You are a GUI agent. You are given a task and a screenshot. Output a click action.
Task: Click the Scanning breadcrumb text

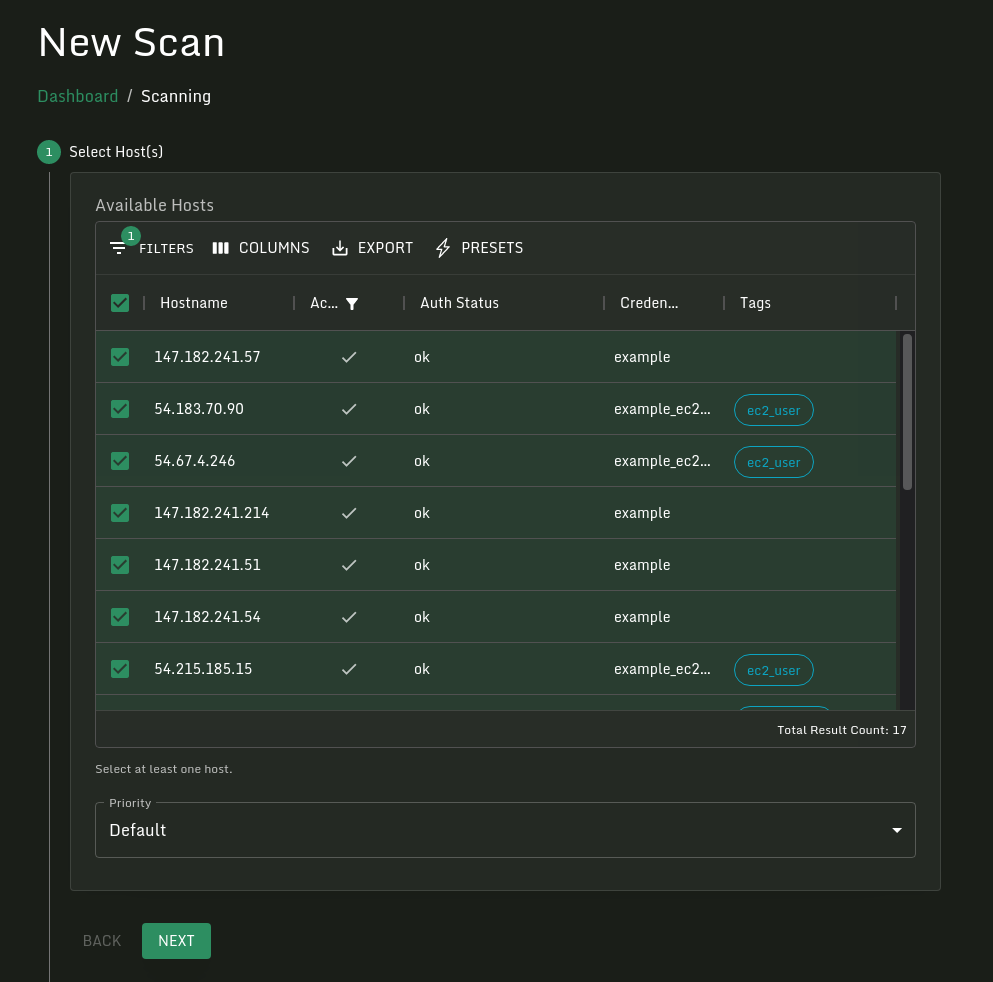(175, 96)
